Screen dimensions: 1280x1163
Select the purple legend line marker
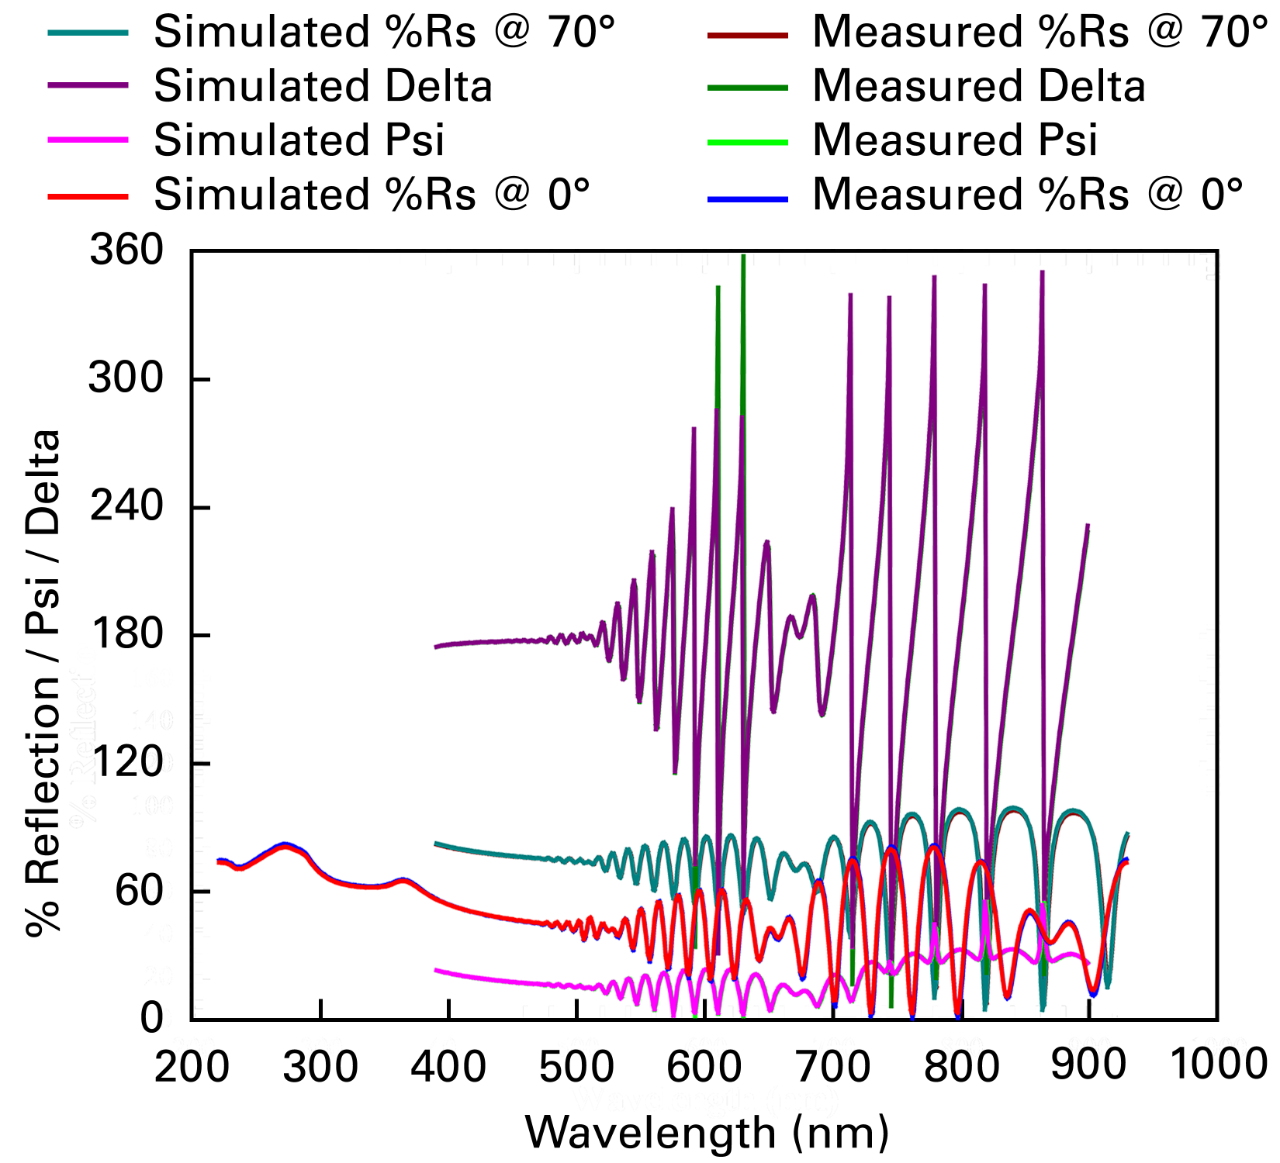(87, 87)
